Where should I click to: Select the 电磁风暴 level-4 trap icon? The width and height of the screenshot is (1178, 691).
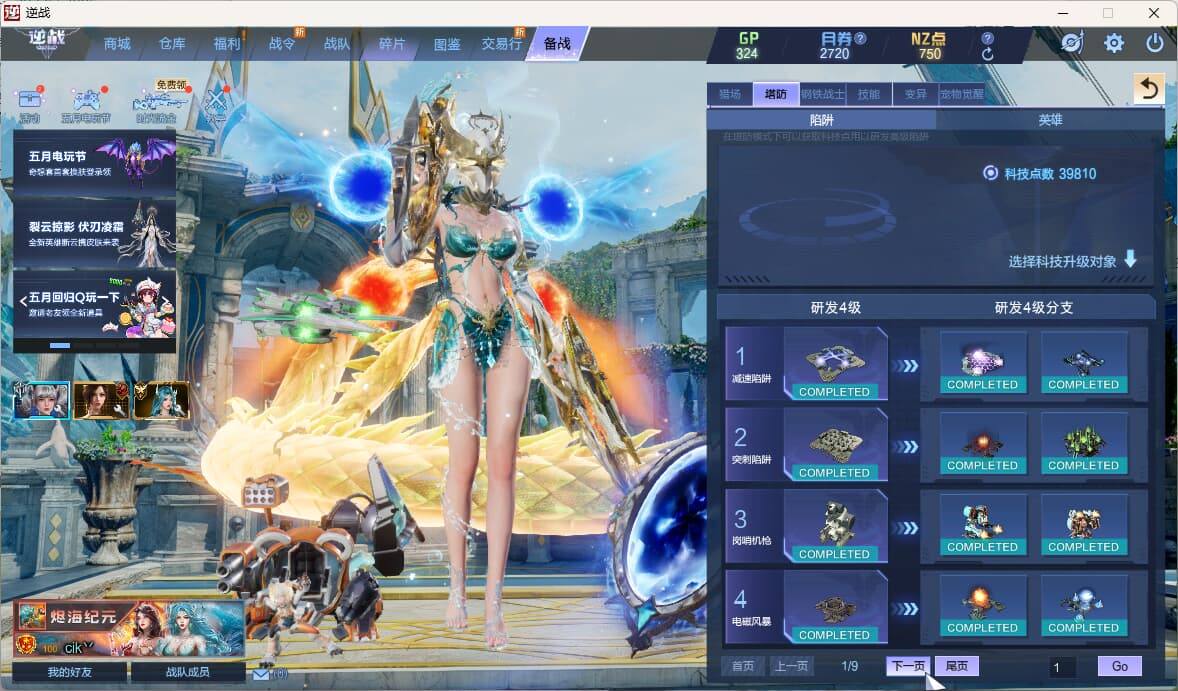pos(835,607)
